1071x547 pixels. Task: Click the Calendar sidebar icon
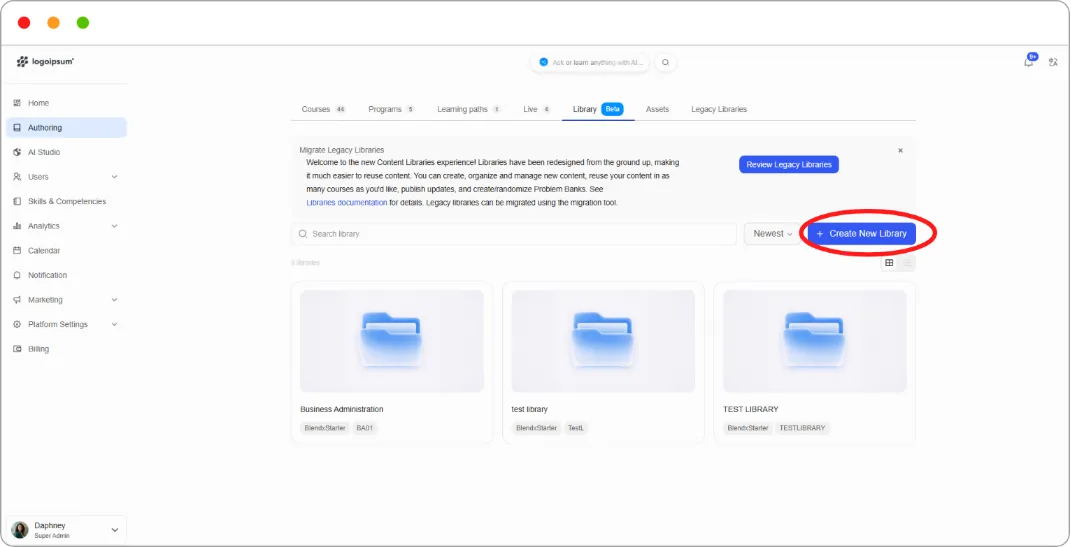coord(17,251)
